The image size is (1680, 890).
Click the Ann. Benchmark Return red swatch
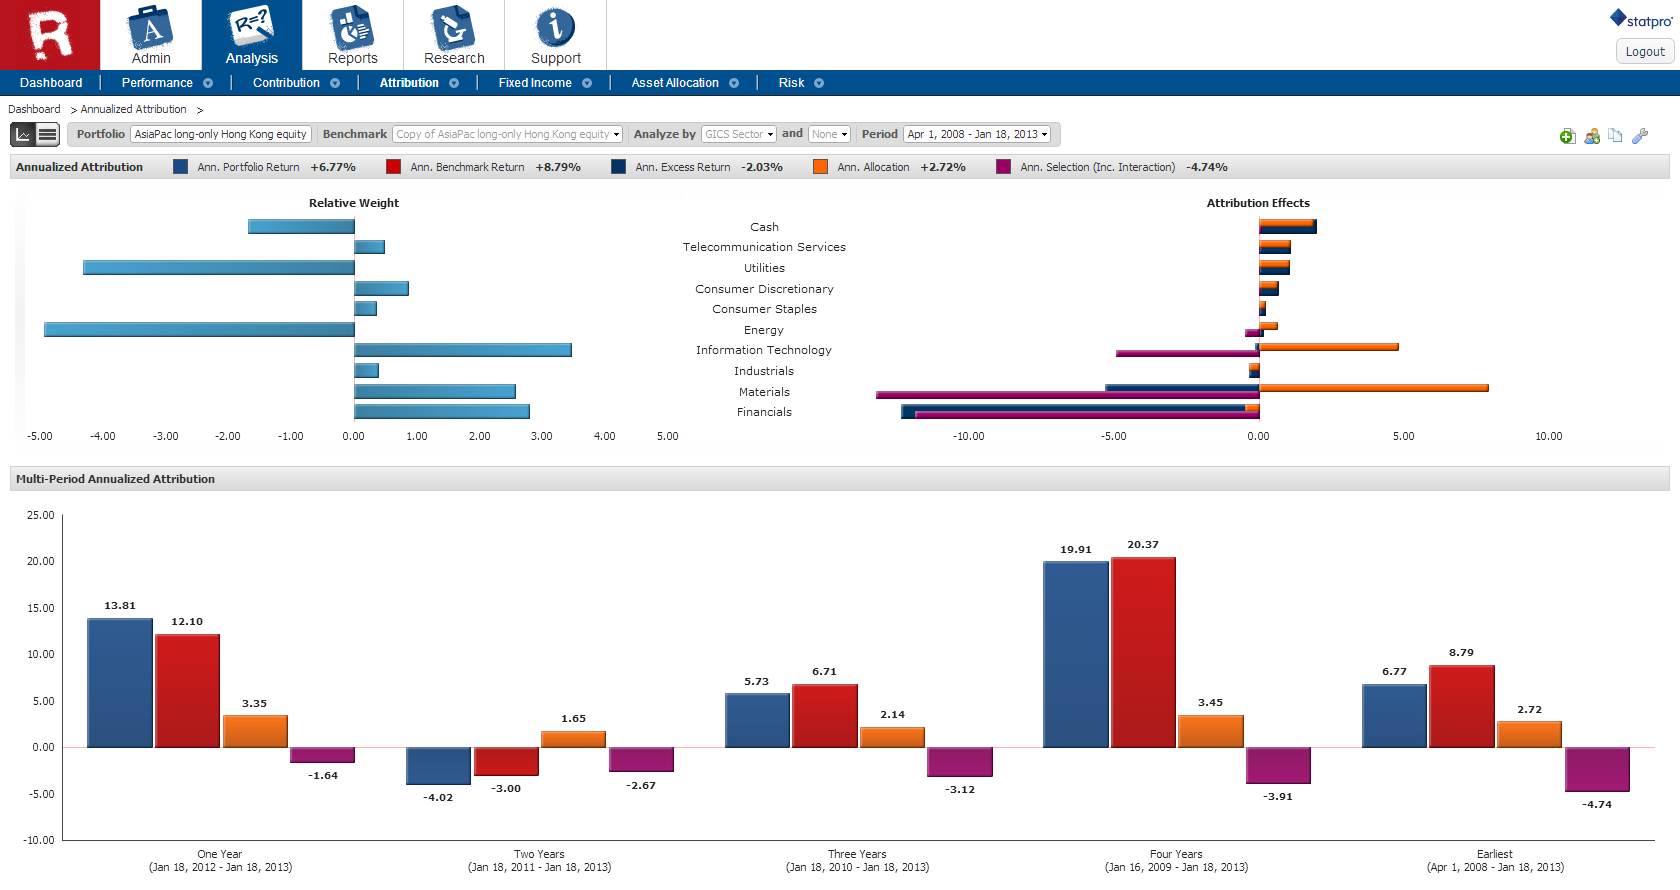pyautogui.click(x=393, y=167)
